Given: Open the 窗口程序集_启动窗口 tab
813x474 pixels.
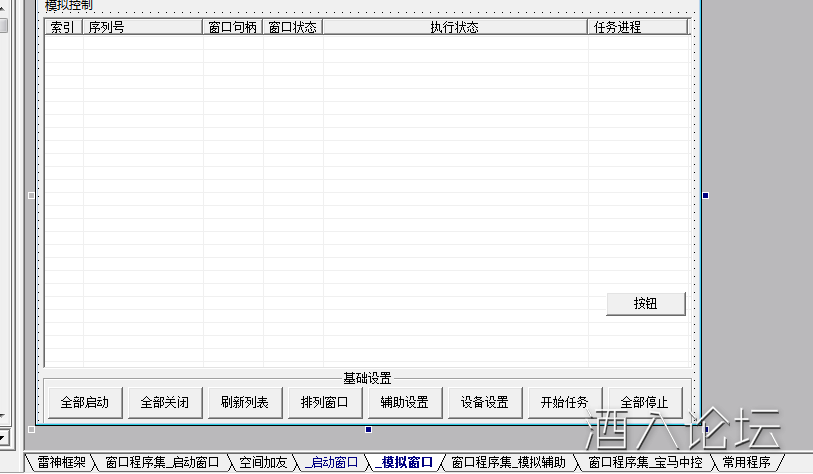Looking at the screenshot, I should click(x=161, y=462).
